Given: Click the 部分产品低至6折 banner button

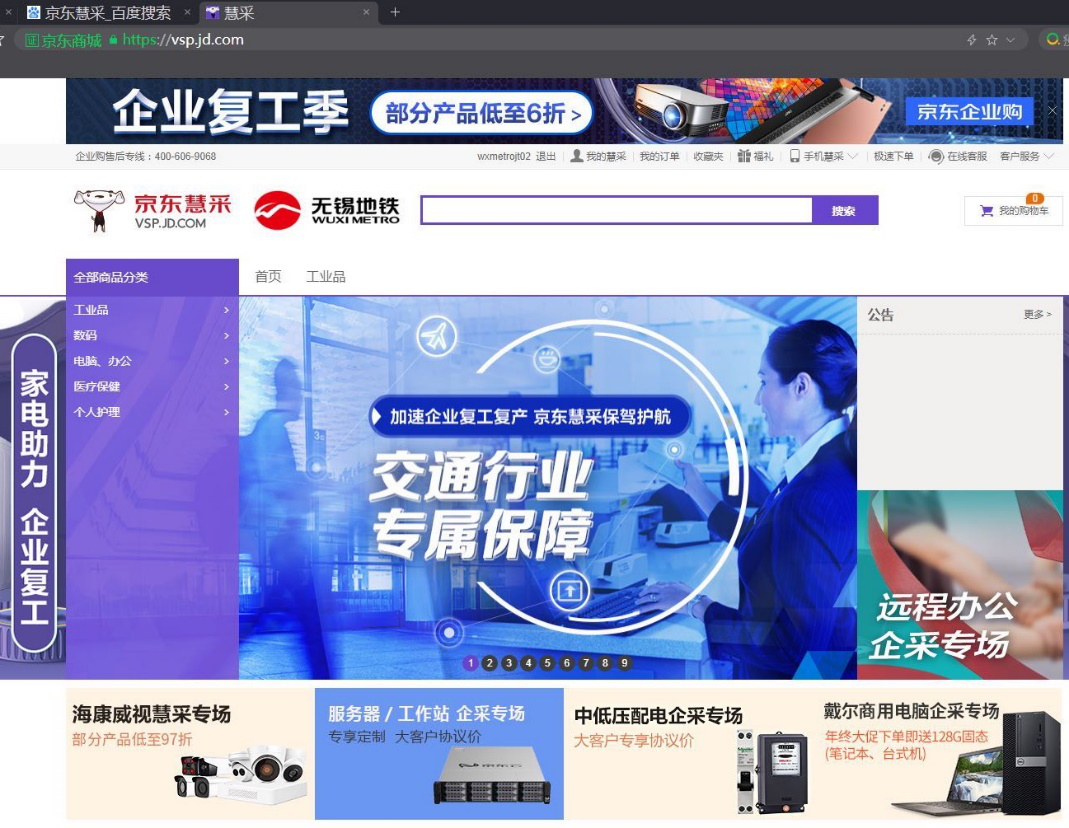Looking at the screenshot, I should pyautogui.click(x=482, y=113).
